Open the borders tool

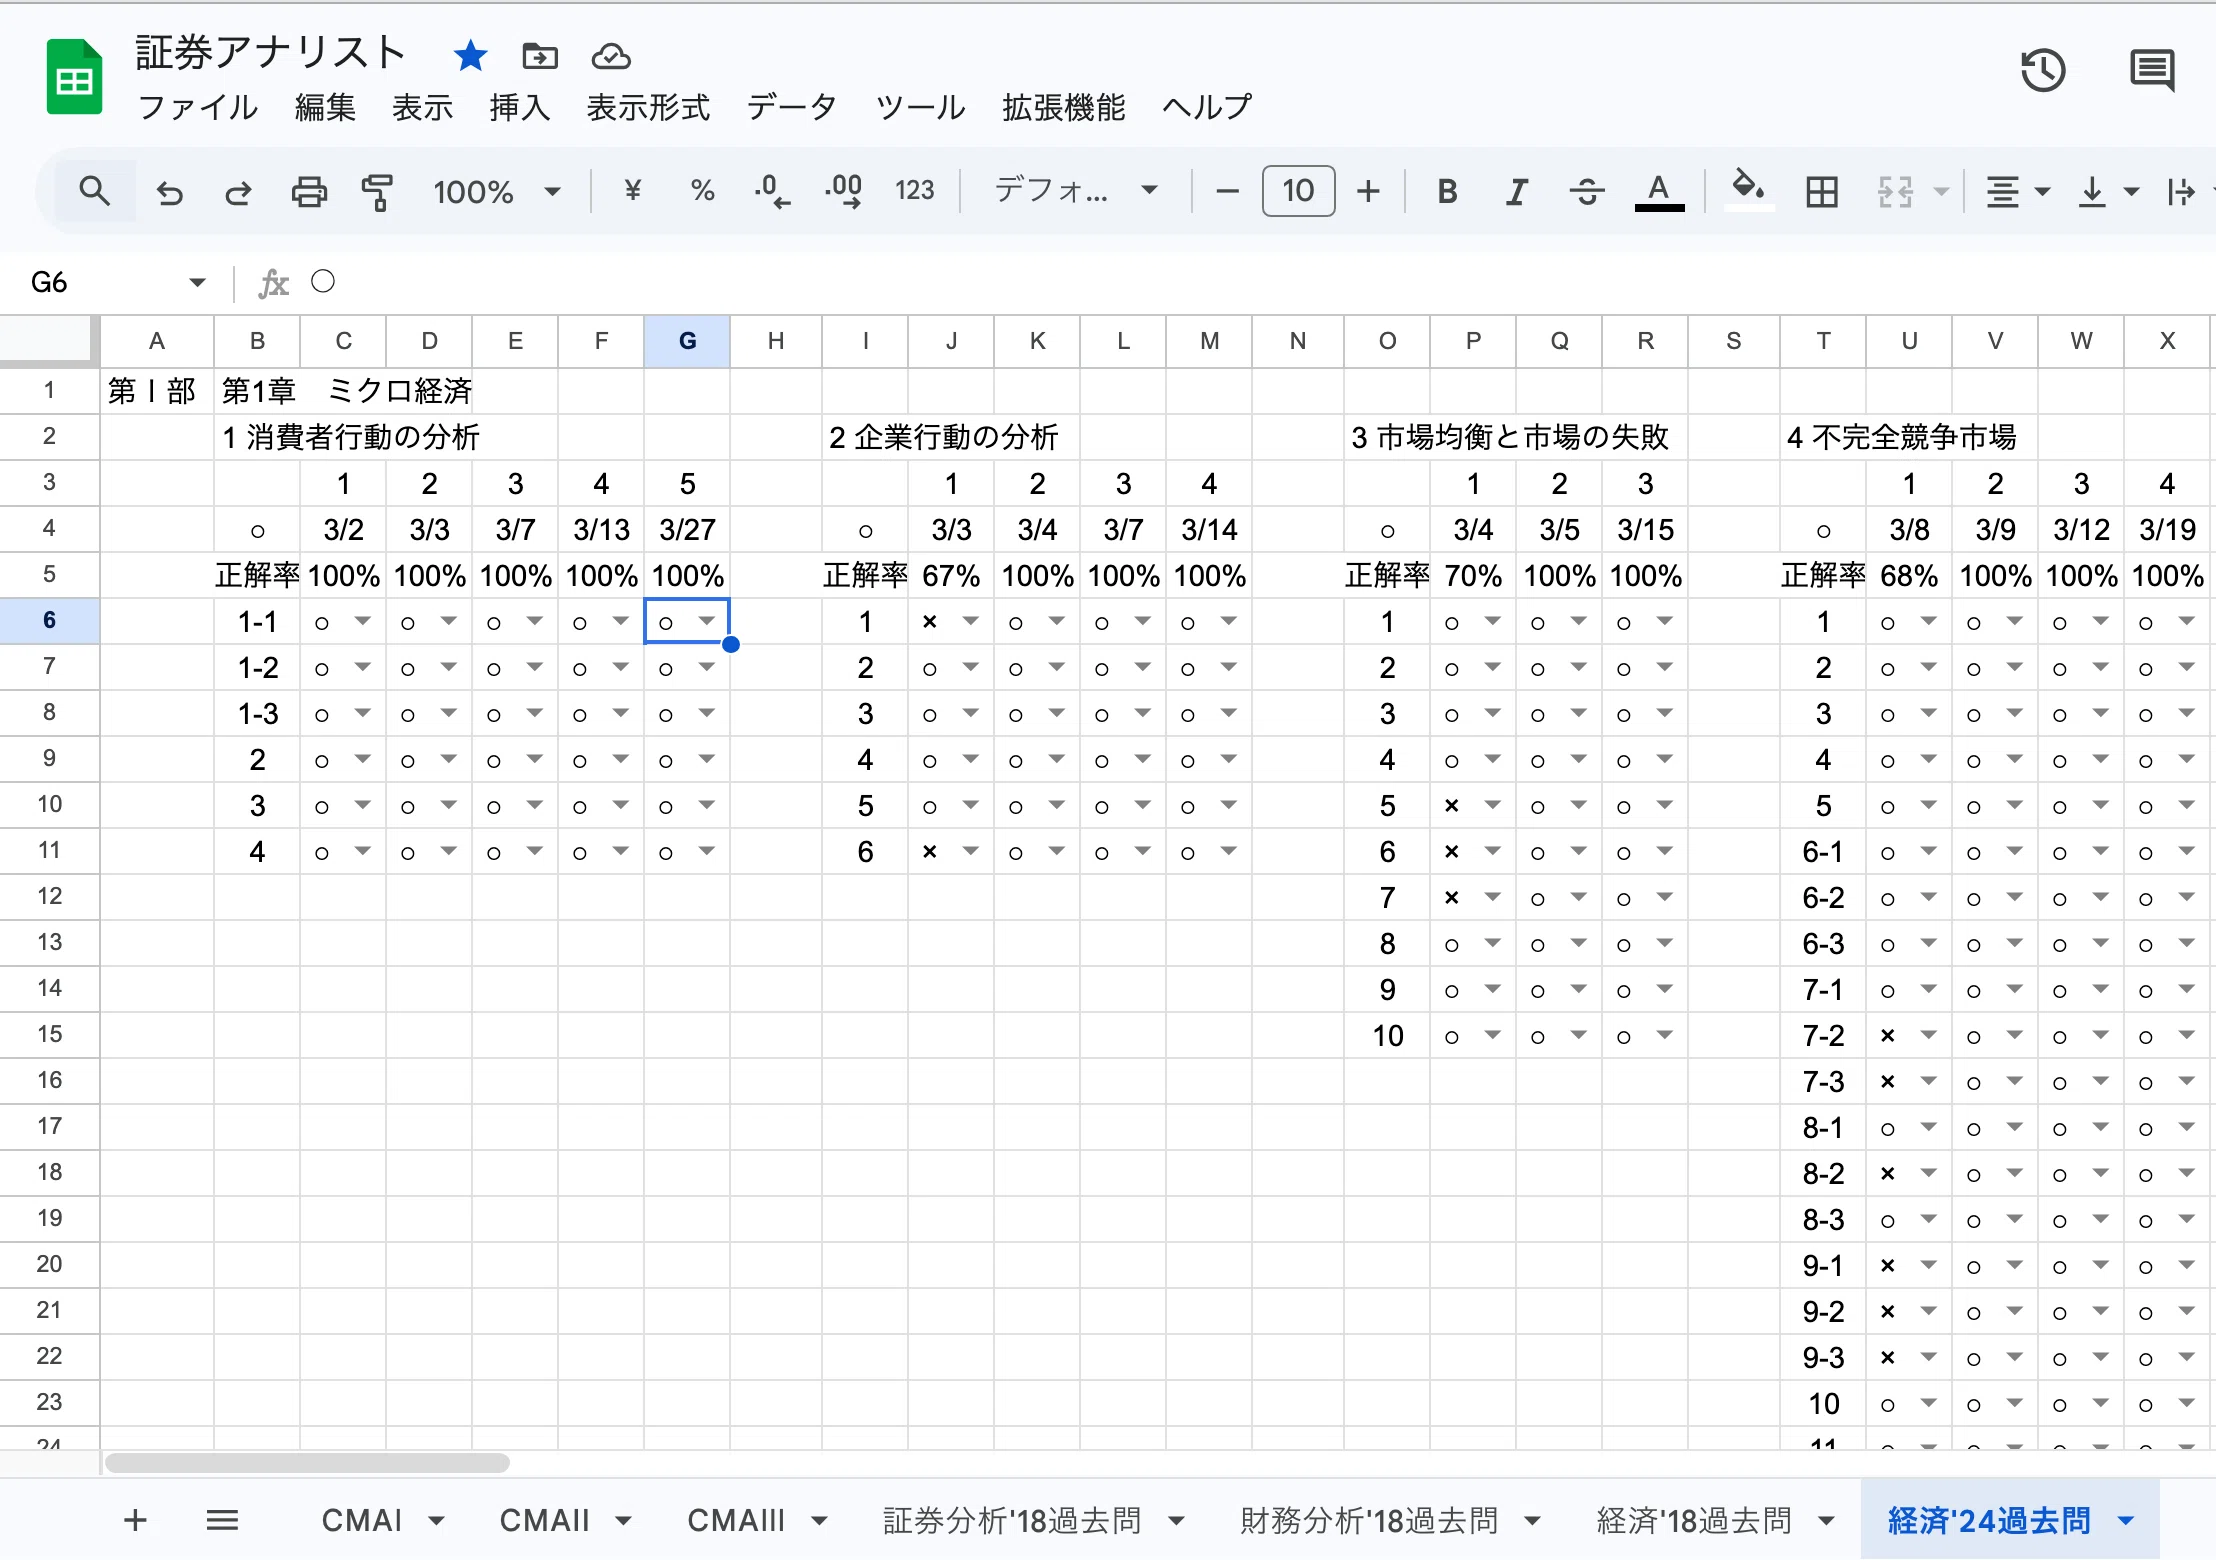point(1822,191)
